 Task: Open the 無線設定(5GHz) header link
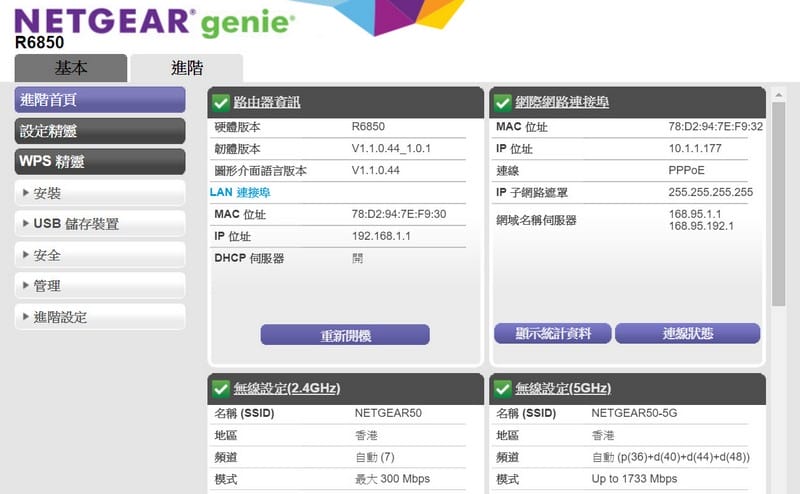click(563, 388)
